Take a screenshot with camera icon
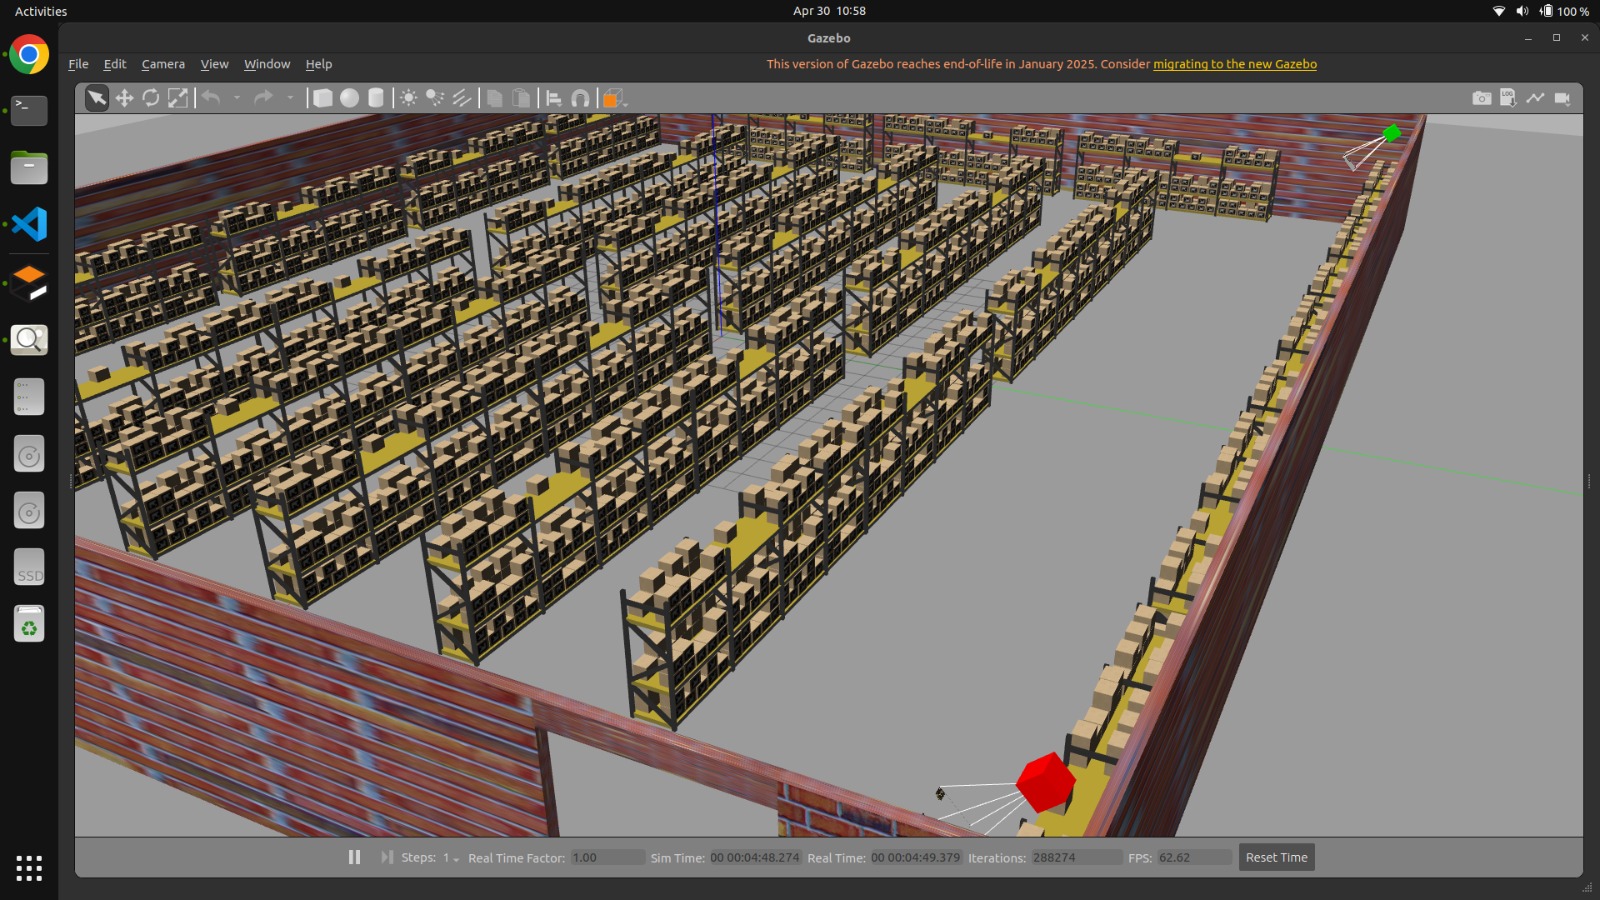 (1481, 98)
